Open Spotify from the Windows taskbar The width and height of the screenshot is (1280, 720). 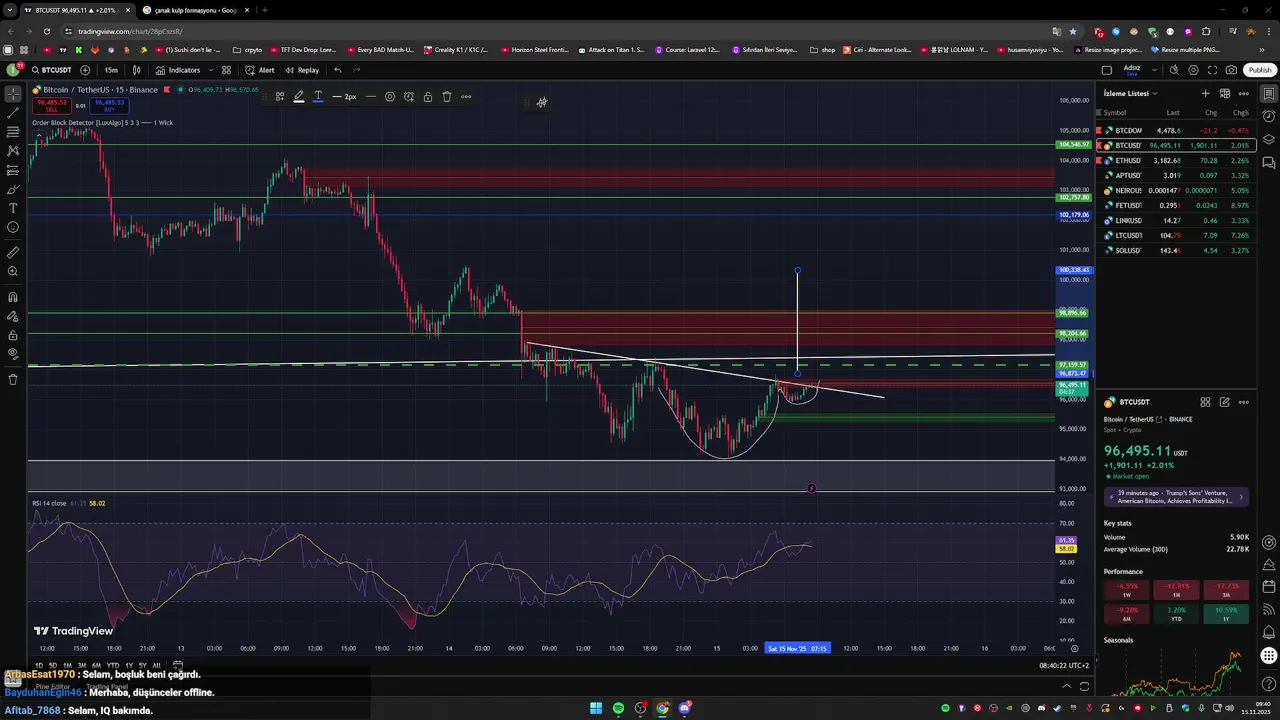coord(618,708)
